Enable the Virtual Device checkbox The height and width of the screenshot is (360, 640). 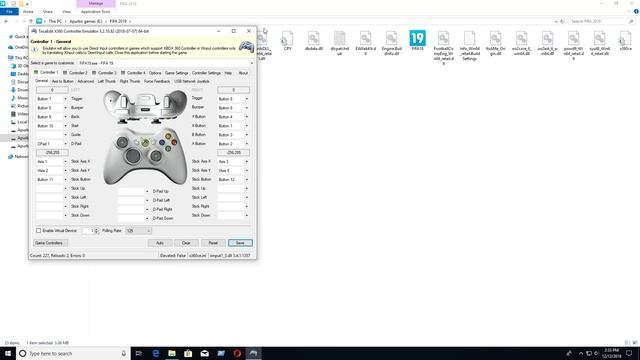(38, 231)
